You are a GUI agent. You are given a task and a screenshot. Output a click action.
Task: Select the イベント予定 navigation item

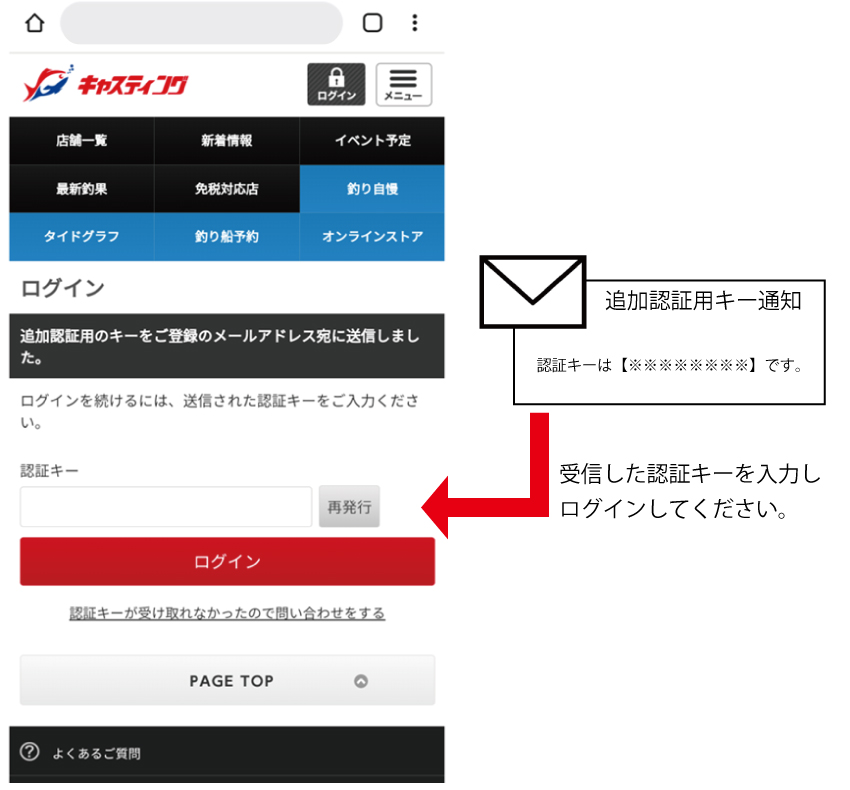(x=372, y=141)
